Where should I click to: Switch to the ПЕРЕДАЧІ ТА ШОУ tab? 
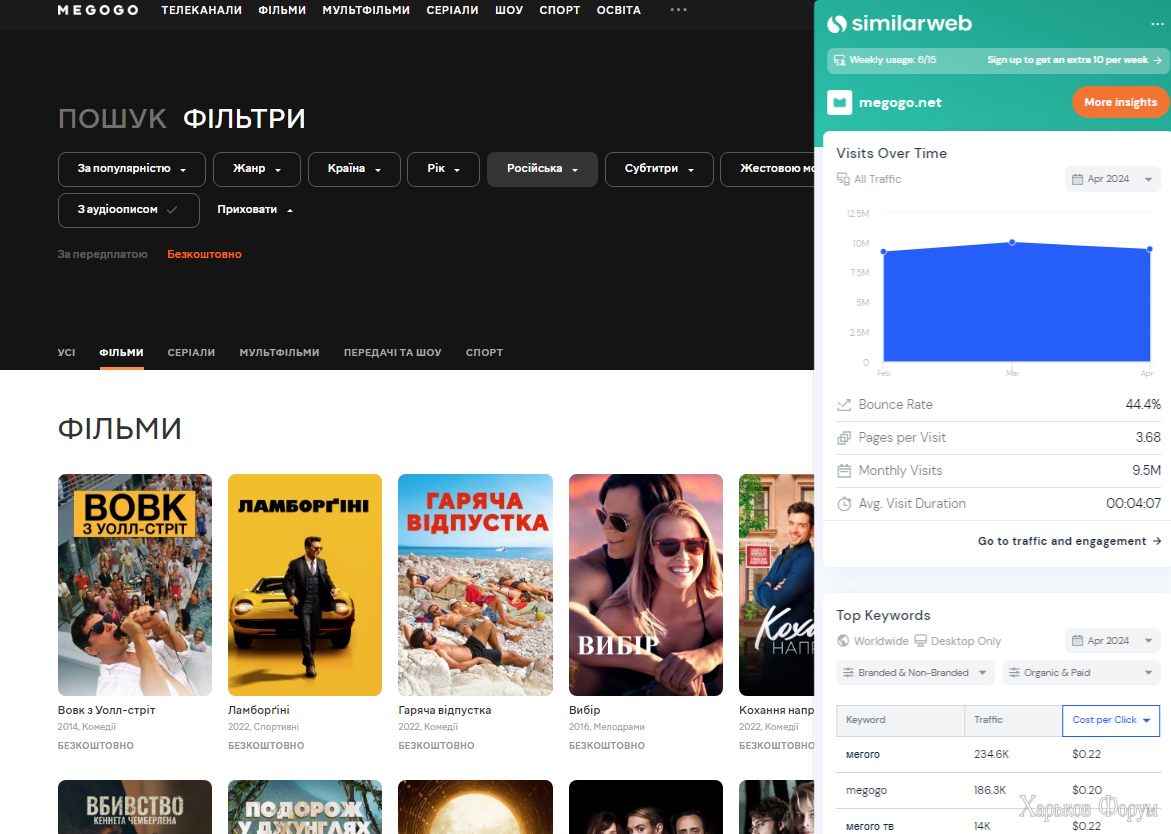(393, 352)
